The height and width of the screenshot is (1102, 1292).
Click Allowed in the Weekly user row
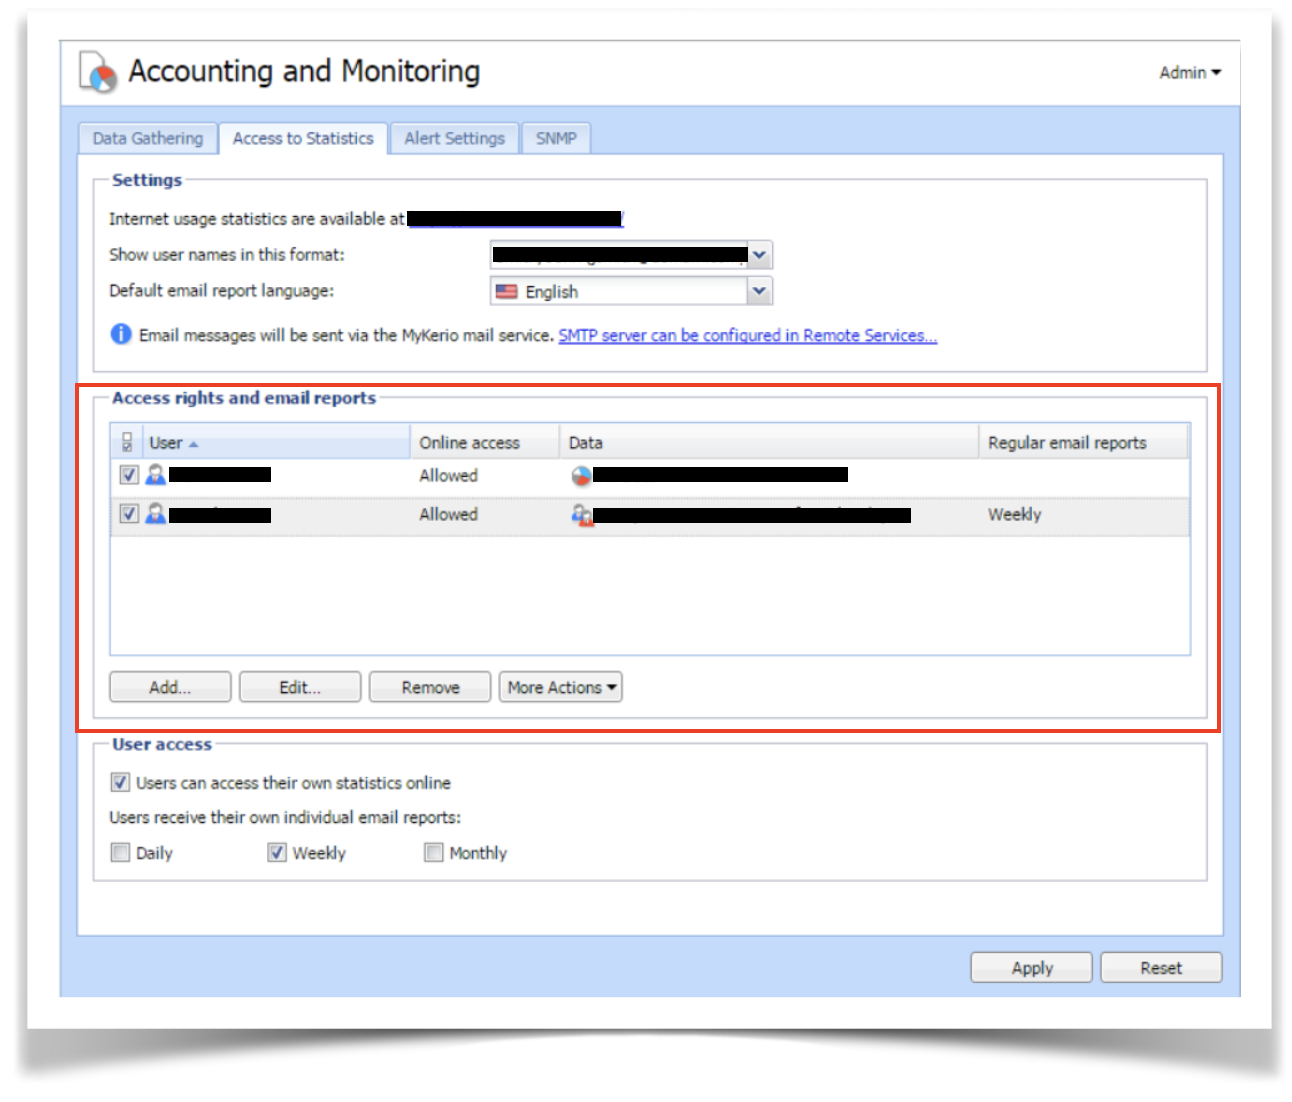[448, 514]
